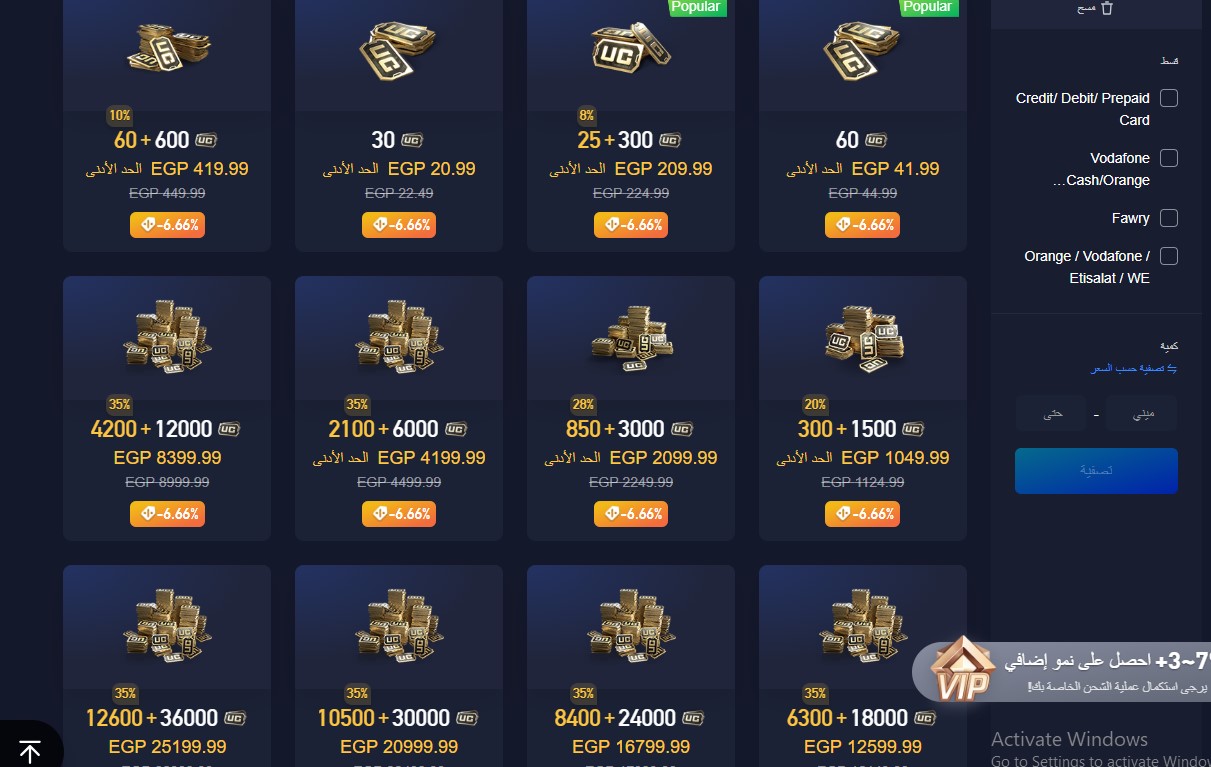Click the 35% bonus badge on 4200 + 12000
This screenshot has width=1211, height=767.
pos(120,405)
